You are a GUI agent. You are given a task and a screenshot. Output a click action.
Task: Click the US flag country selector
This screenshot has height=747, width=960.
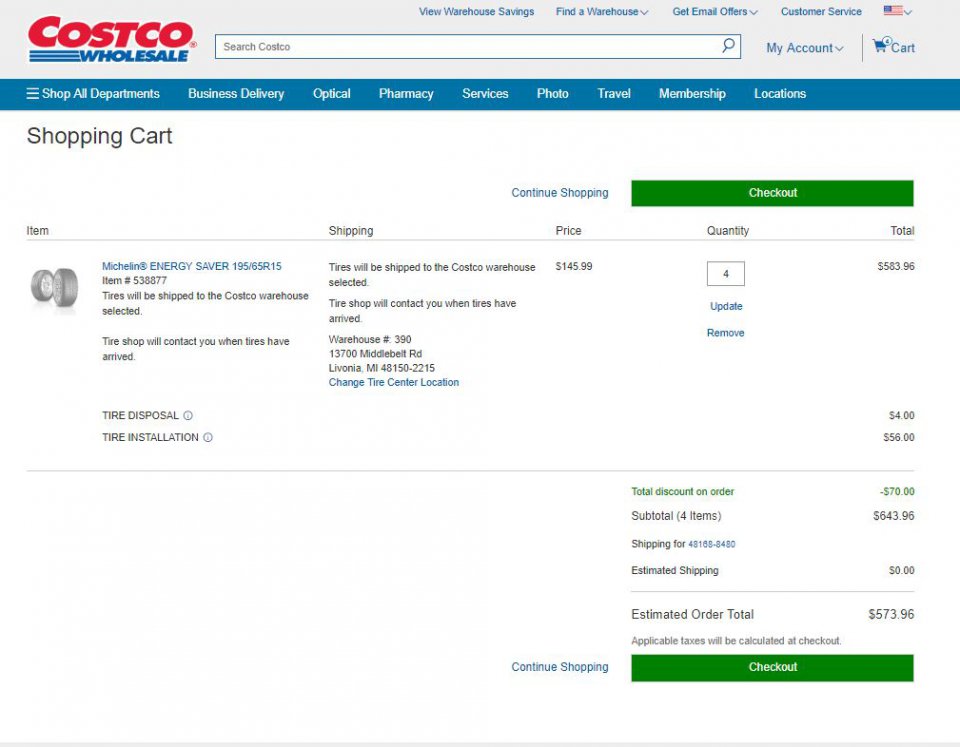[898, 11]
